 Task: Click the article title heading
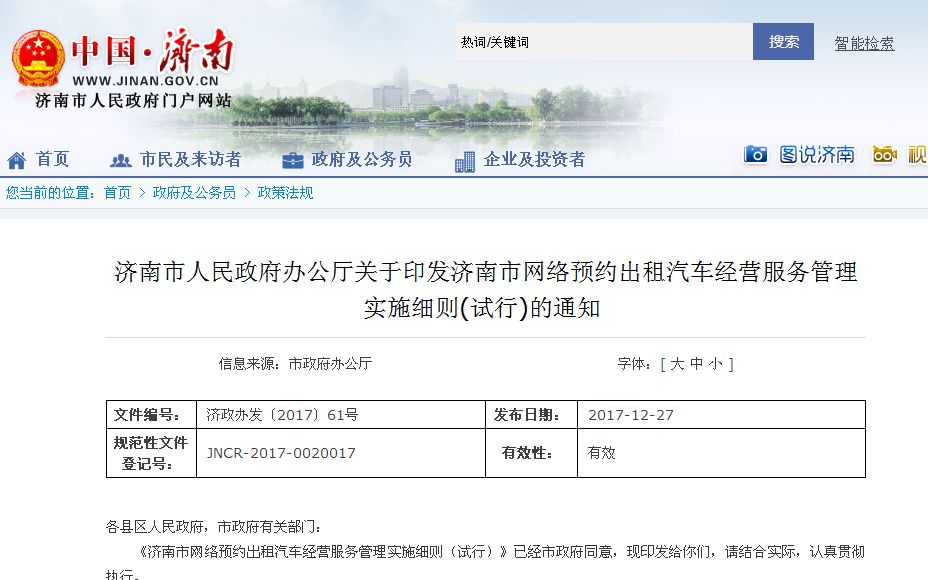tap(486, 290)
